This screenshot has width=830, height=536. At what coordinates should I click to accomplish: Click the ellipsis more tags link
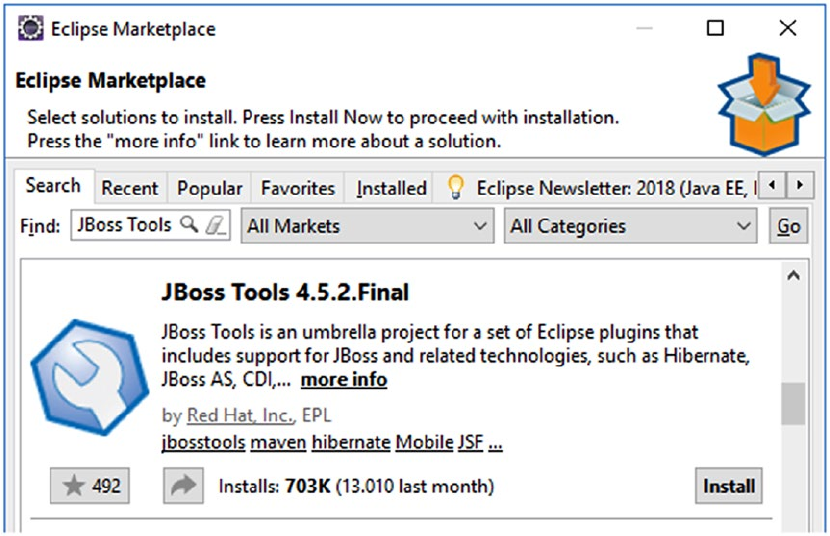click(x=495, y=443)
